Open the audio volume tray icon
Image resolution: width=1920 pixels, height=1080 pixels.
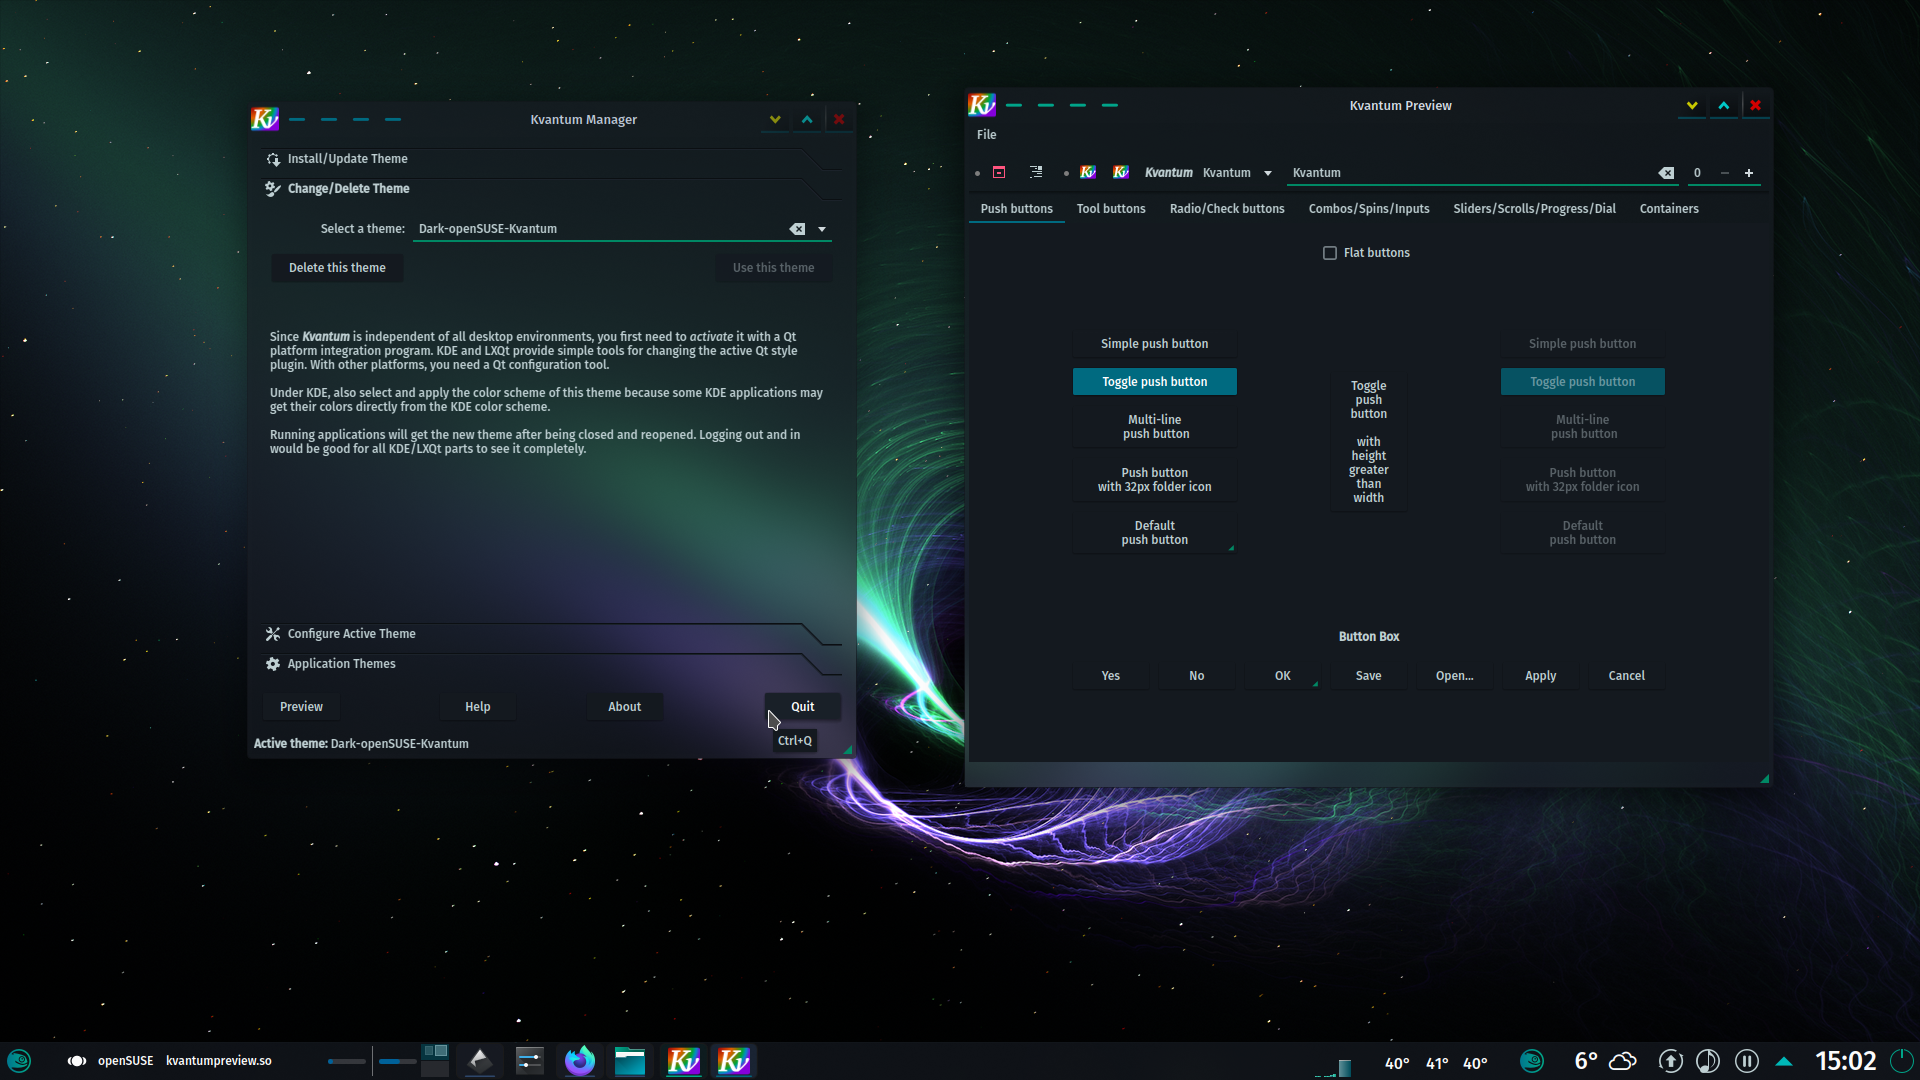tap(1708, 1061)
